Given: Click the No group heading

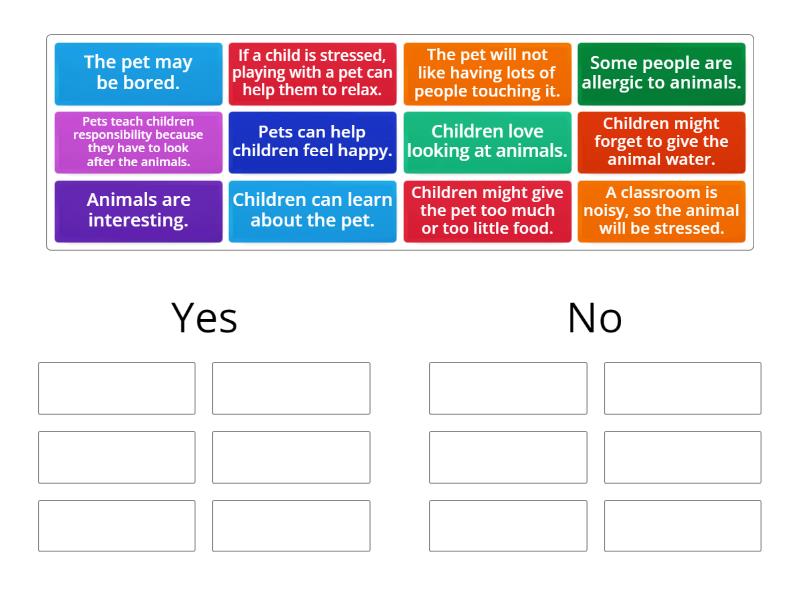Looking at the screenshot, I should coord(595,318).
